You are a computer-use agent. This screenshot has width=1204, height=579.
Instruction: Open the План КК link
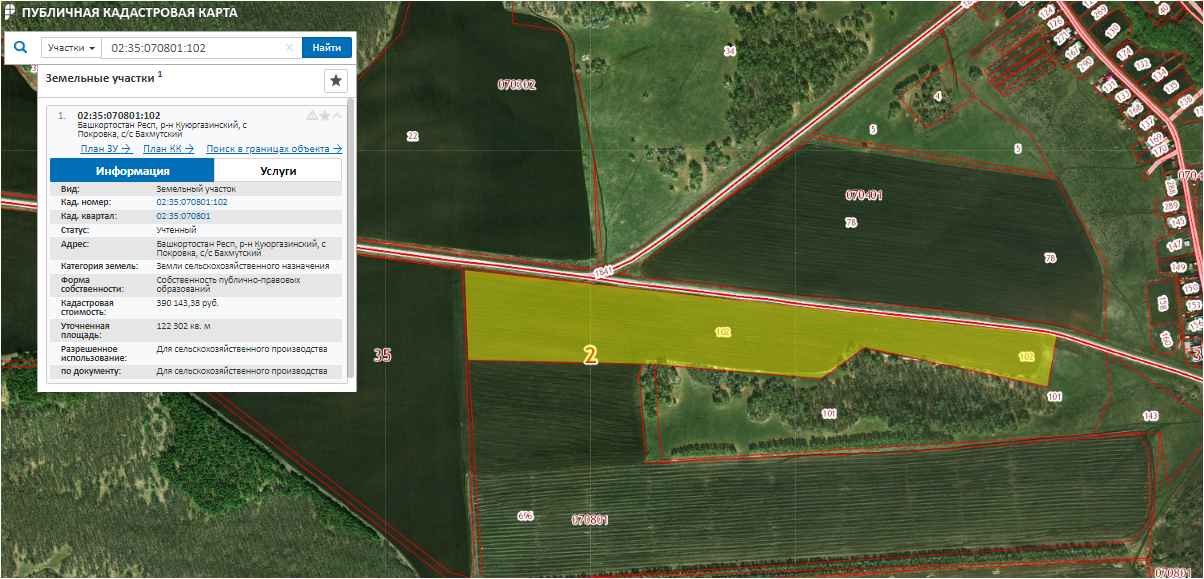(x=169, y=149)
